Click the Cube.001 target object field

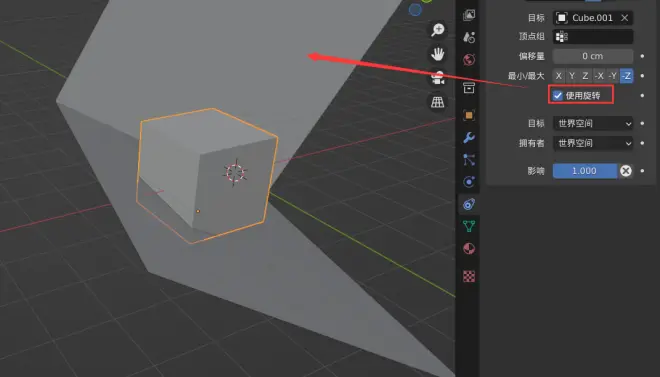pos(593,18)
